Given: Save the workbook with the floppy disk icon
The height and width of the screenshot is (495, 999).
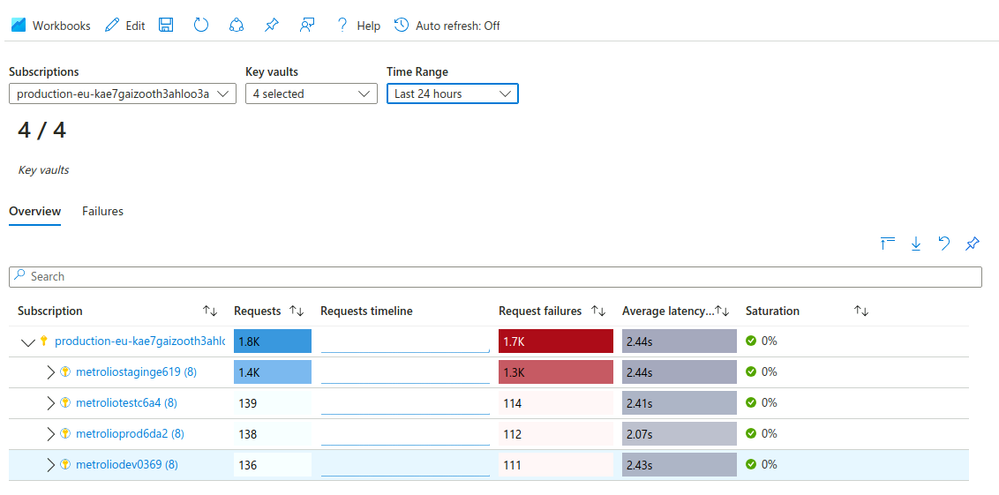Looking at the screenshot, I should 166,25.
